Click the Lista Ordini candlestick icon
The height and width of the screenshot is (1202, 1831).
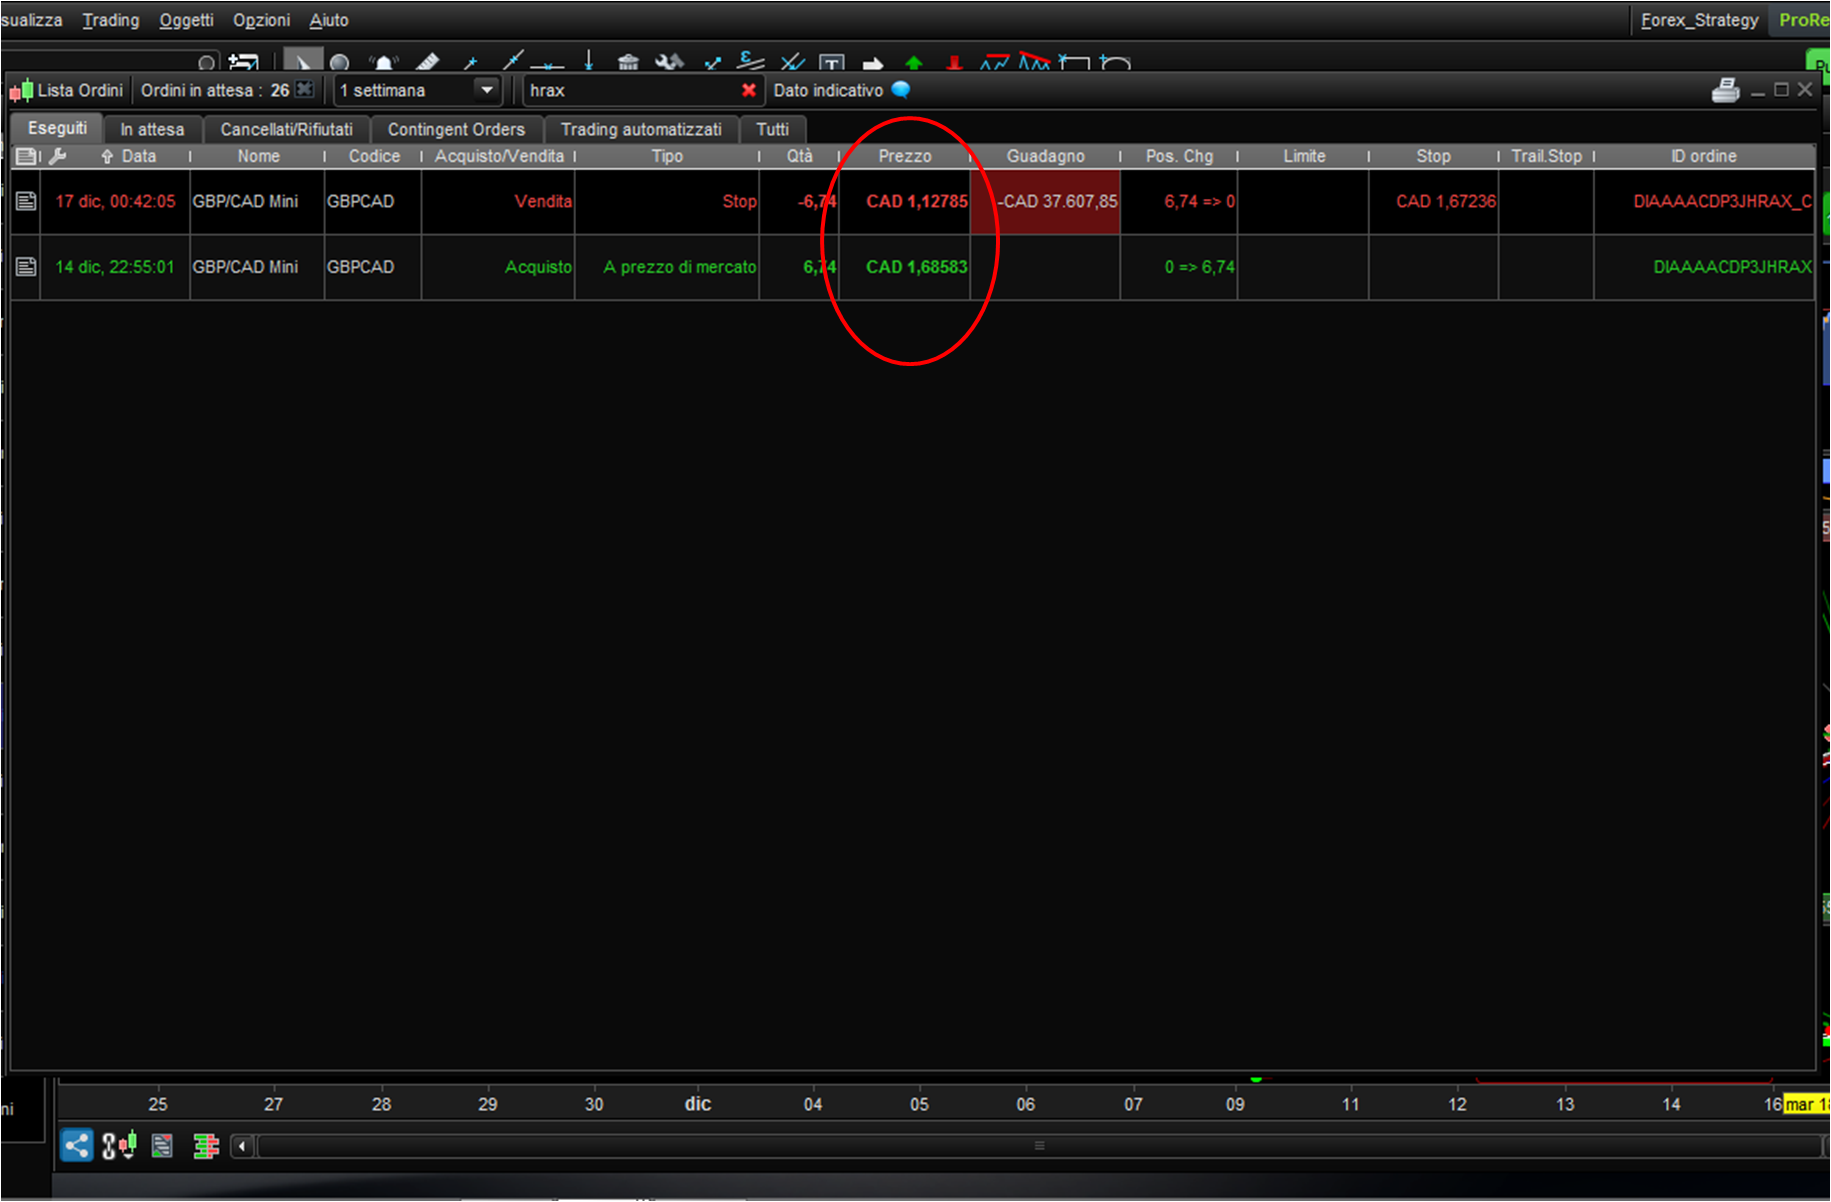(21, 91)
